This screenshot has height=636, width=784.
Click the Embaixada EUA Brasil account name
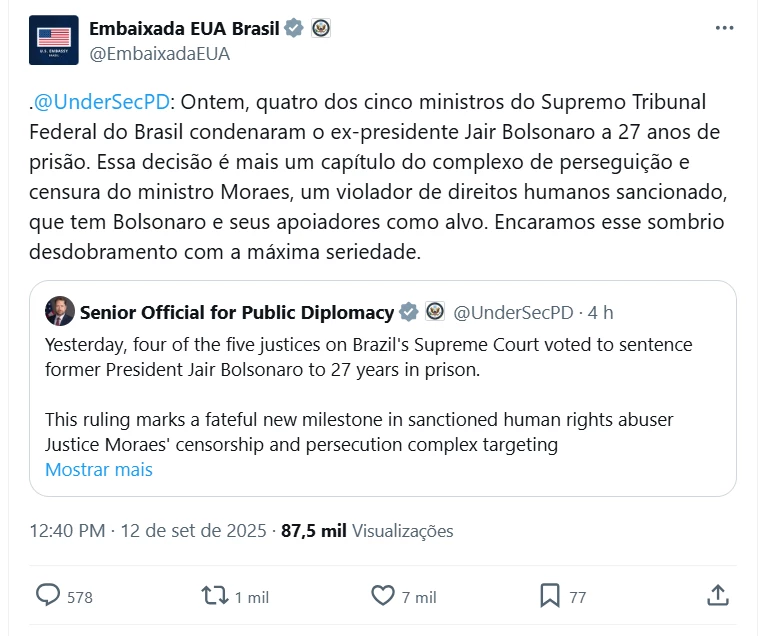point(184,28)
